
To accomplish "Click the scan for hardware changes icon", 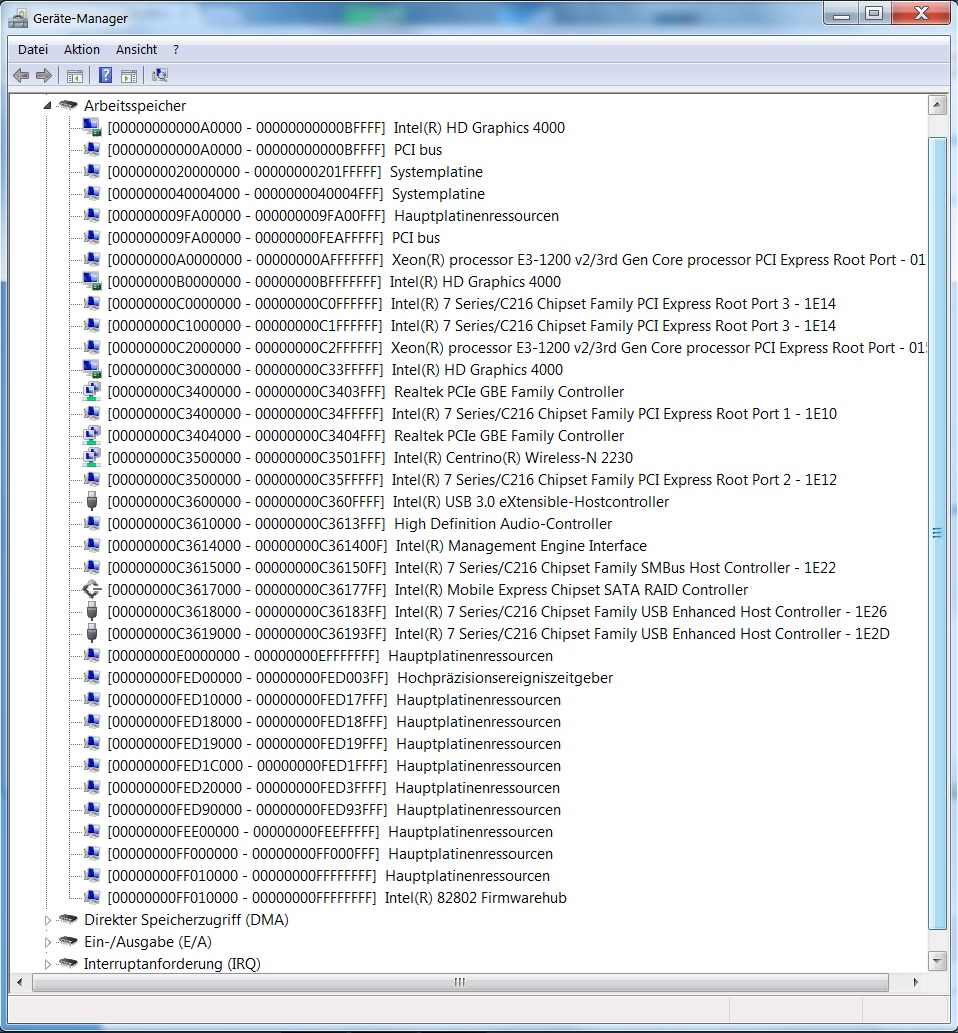I will (x=160, y=76).
